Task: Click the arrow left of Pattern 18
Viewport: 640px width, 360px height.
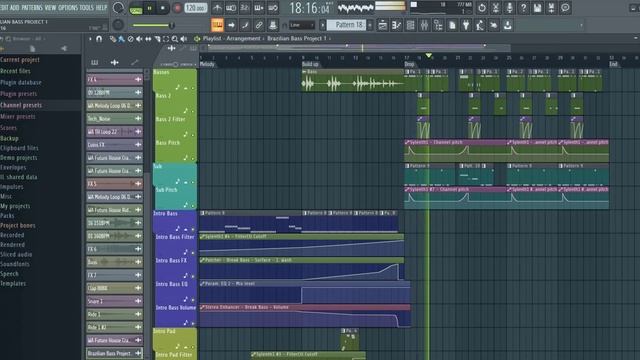Action: click(x=322, y=25)
